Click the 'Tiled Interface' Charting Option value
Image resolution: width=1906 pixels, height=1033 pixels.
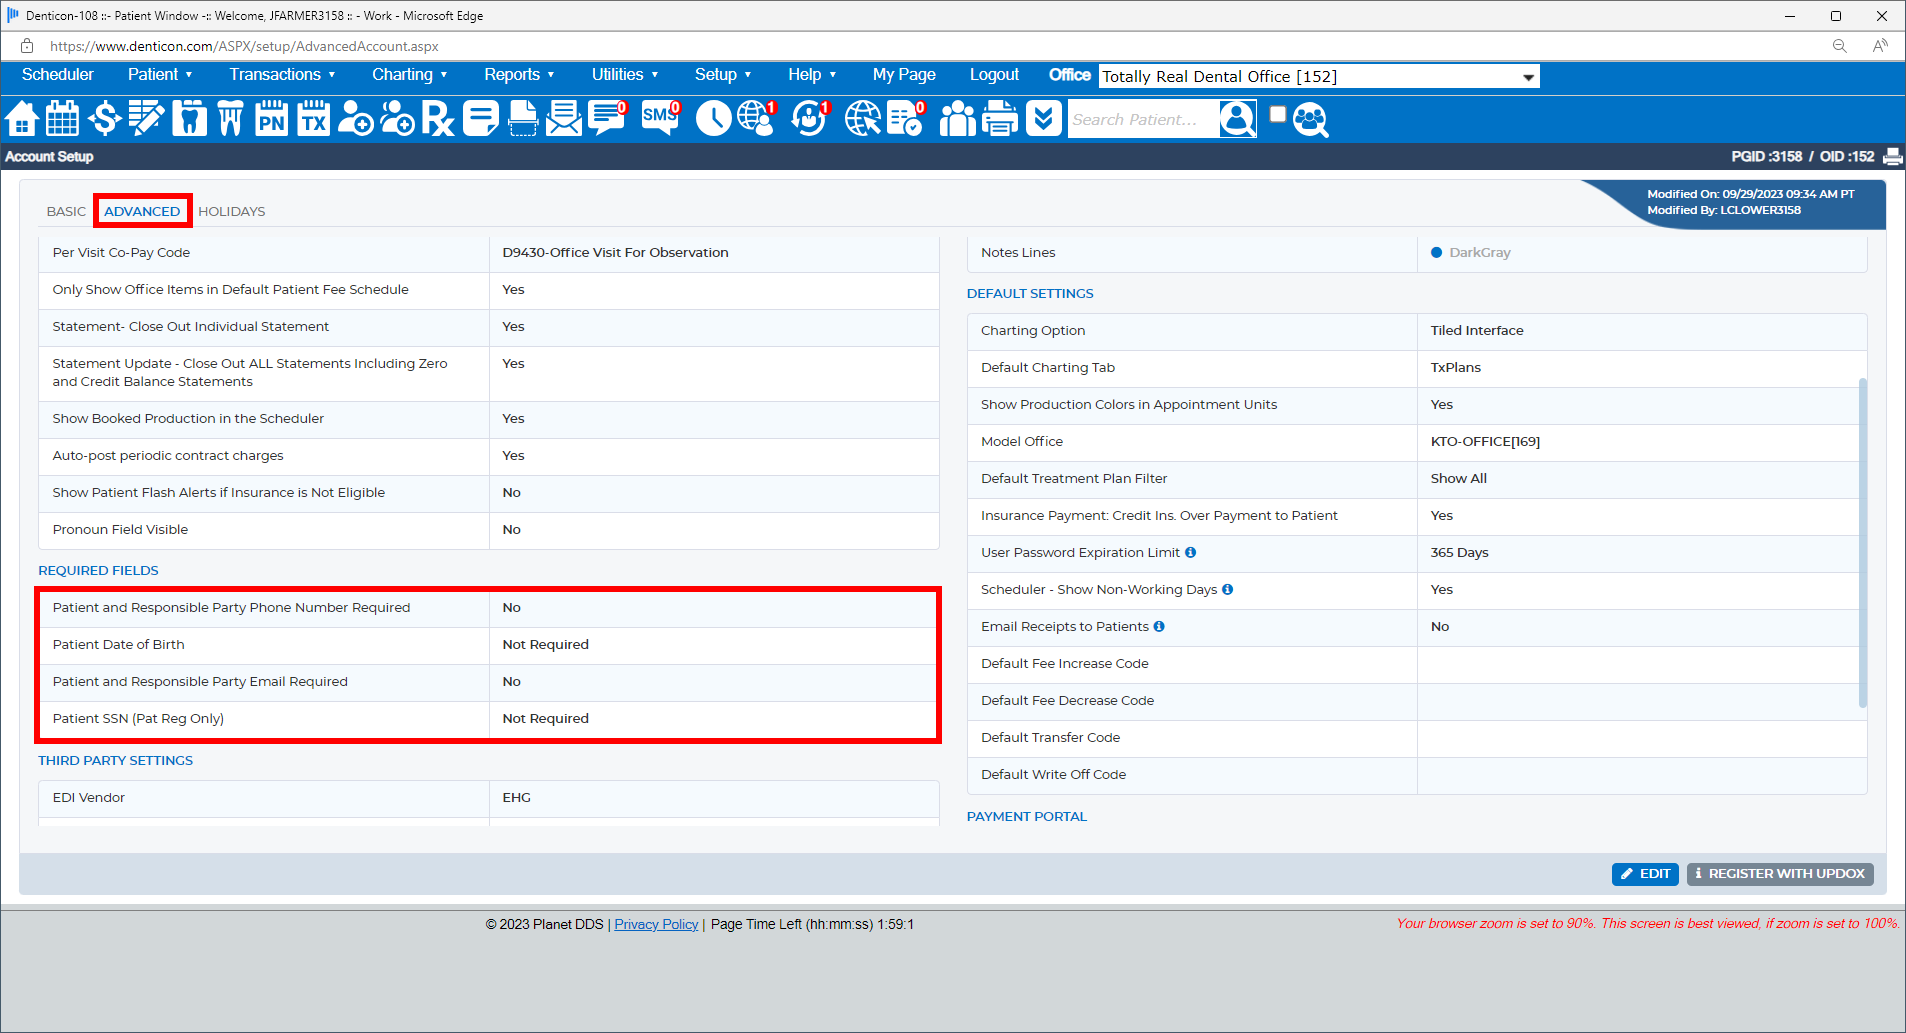click(1477, 330)
